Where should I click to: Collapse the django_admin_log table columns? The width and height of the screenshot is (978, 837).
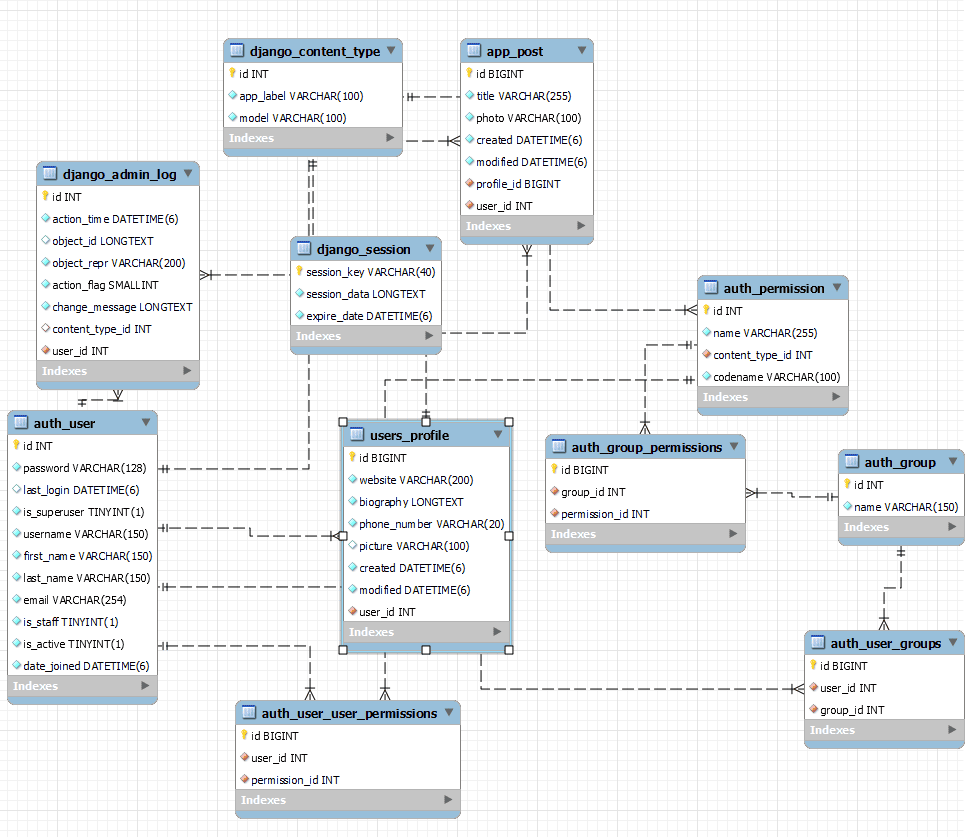[187, 174]
